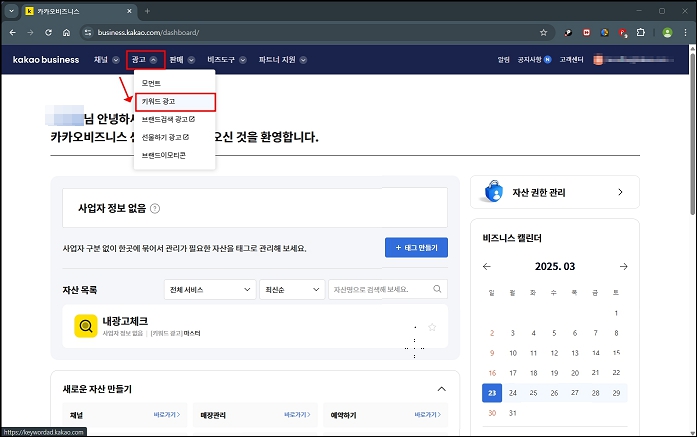
Task: Expand the 채널 menu
Action: pyautogui.click(x=106, y=60)
